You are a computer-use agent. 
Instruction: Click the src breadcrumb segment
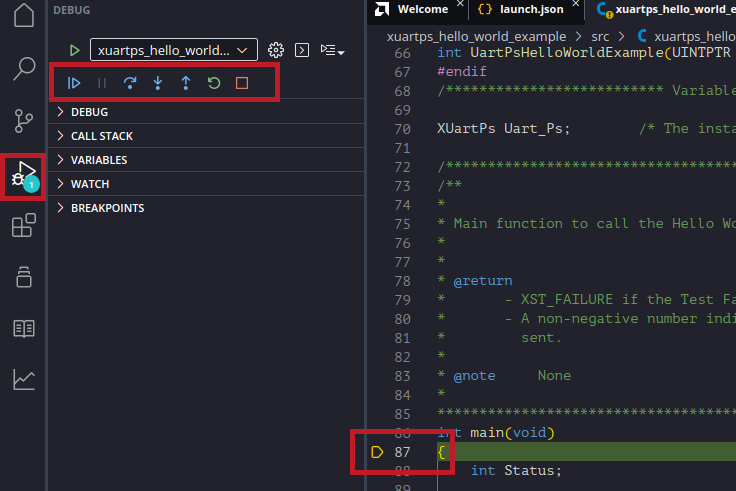pos(599,36)
